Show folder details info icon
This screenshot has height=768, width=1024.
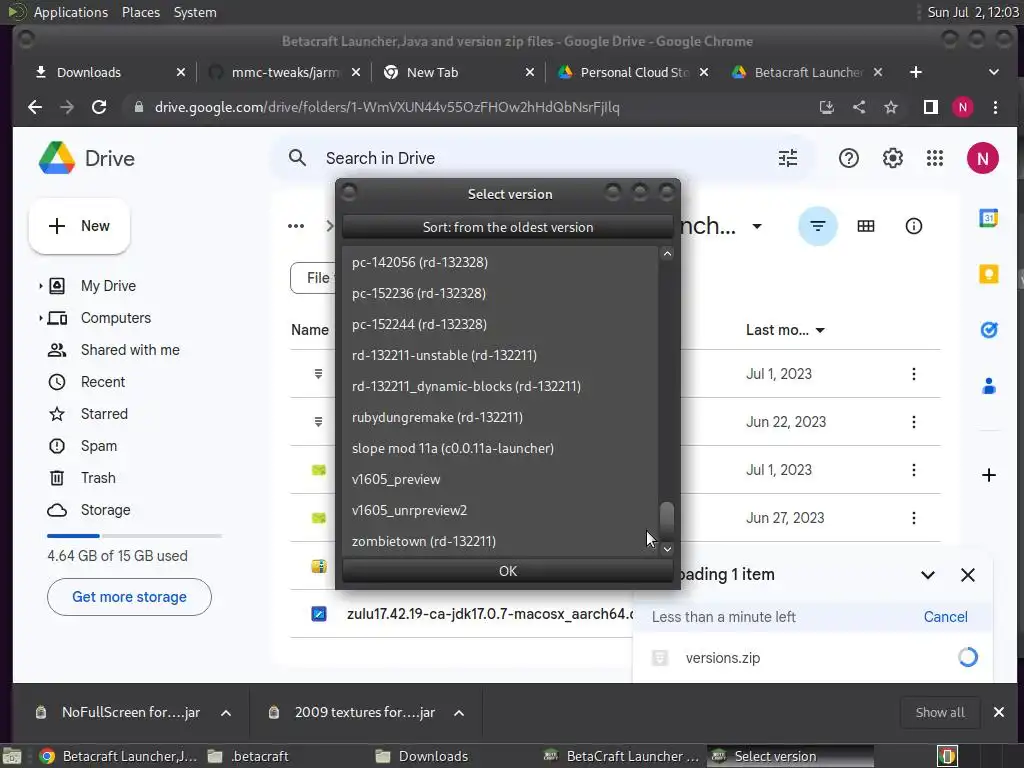click(x=914, y=226)
